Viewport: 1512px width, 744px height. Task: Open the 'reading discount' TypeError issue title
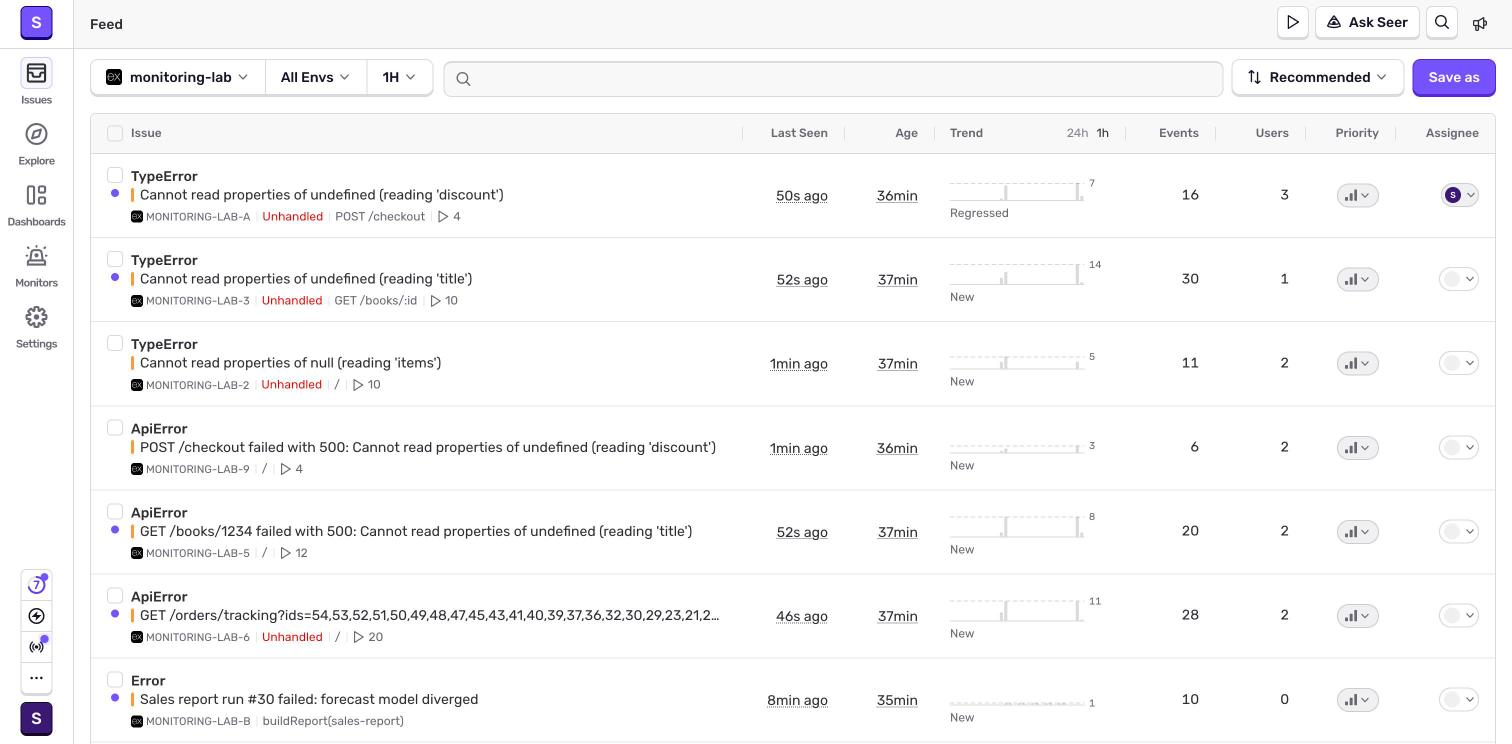point(321,195)
